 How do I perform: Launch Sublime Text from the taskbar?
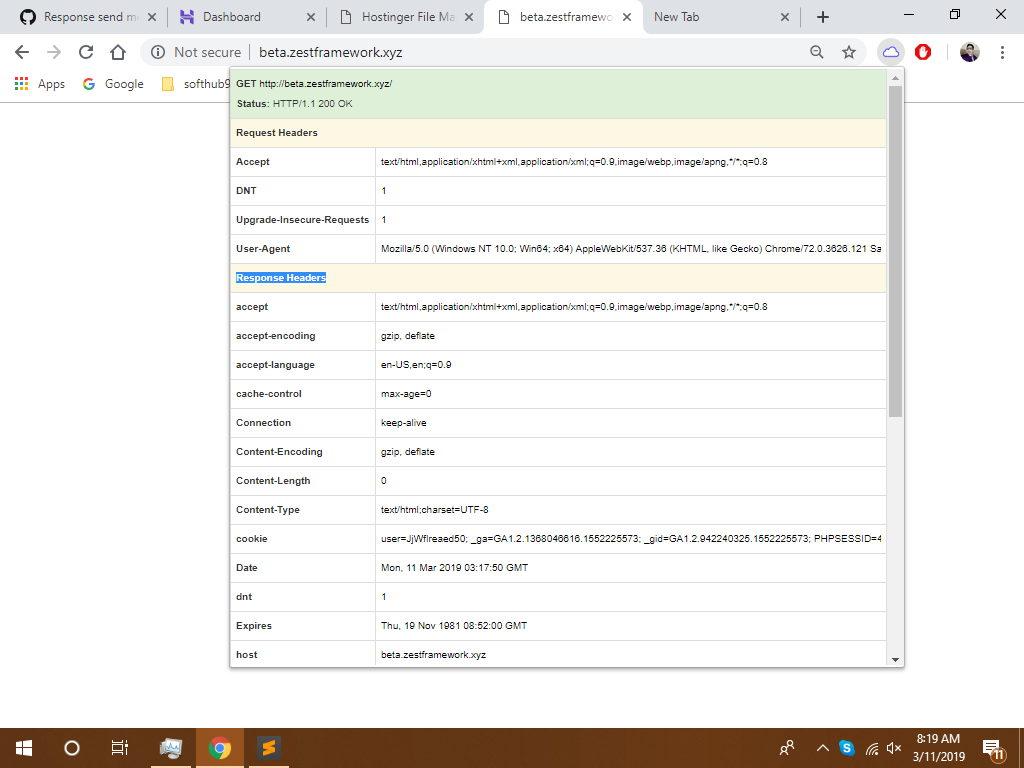click(267, 747)
